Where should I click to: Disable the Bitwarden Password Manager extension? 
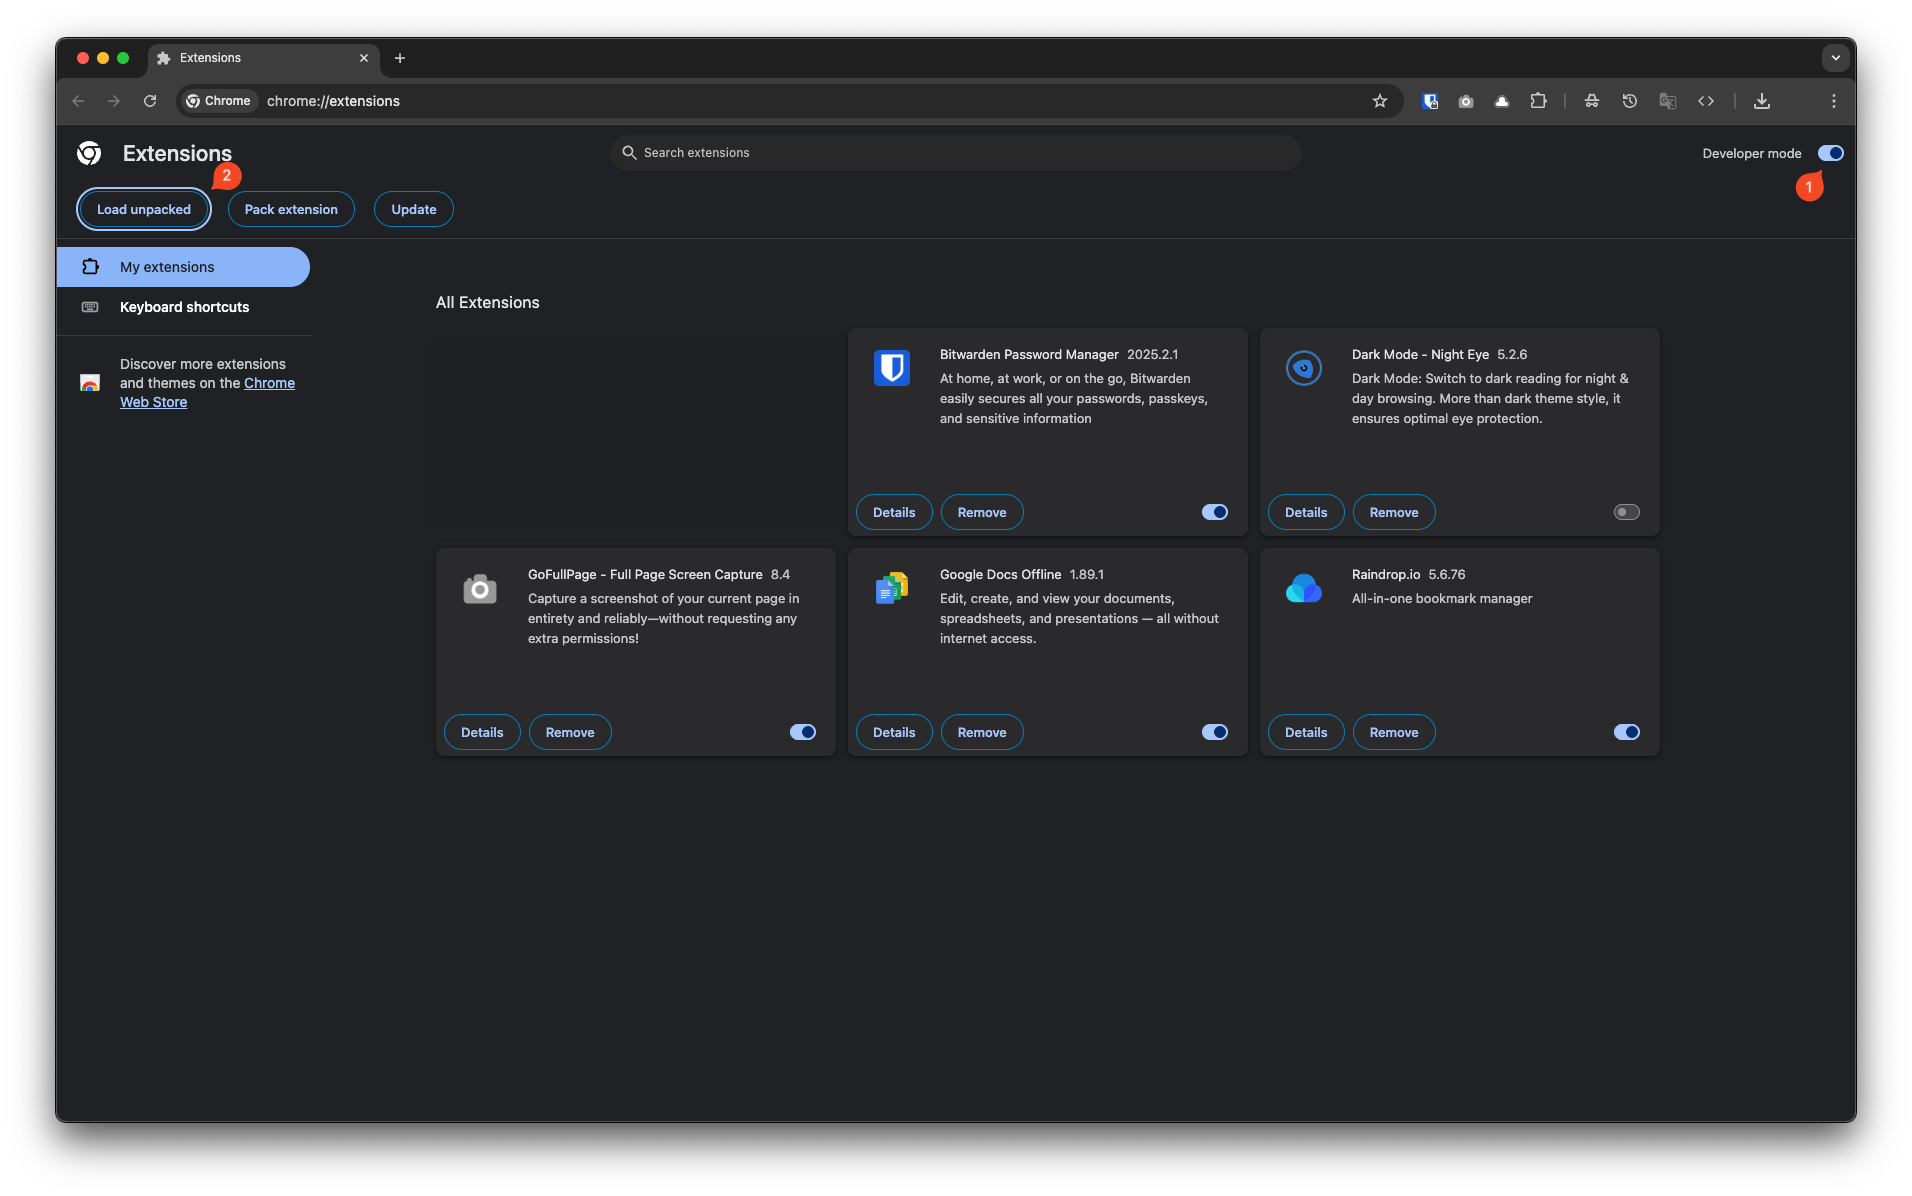(1215, 512)
